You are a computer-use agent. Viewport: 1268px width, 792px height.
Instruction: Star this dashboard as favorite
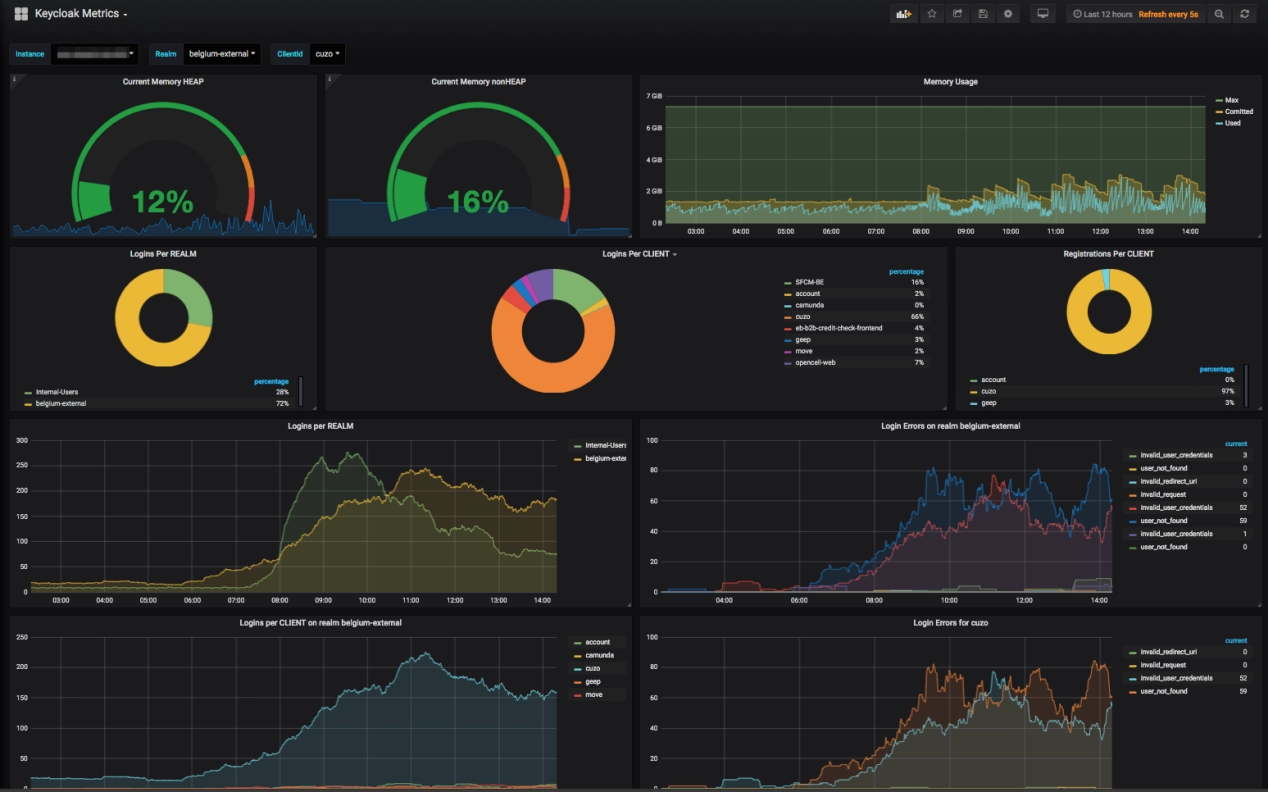coord(932,14)
